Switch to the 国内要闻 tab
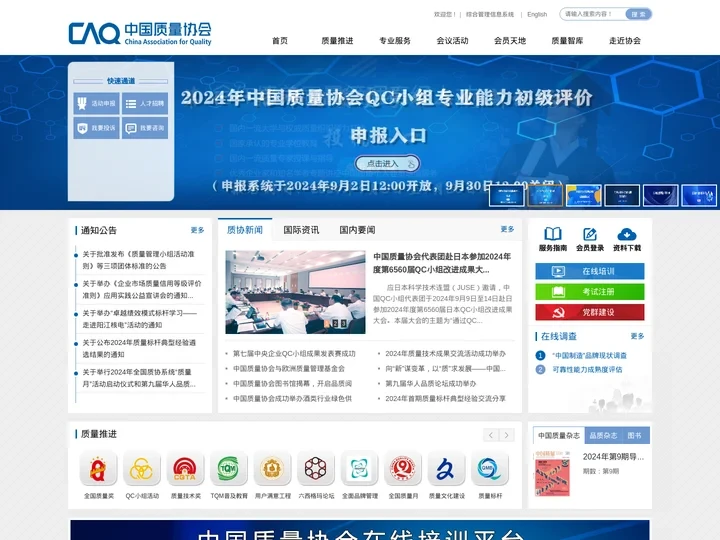The height and width of the screenshot is (540, 720). pyautogui.click(x=357, y=230)
